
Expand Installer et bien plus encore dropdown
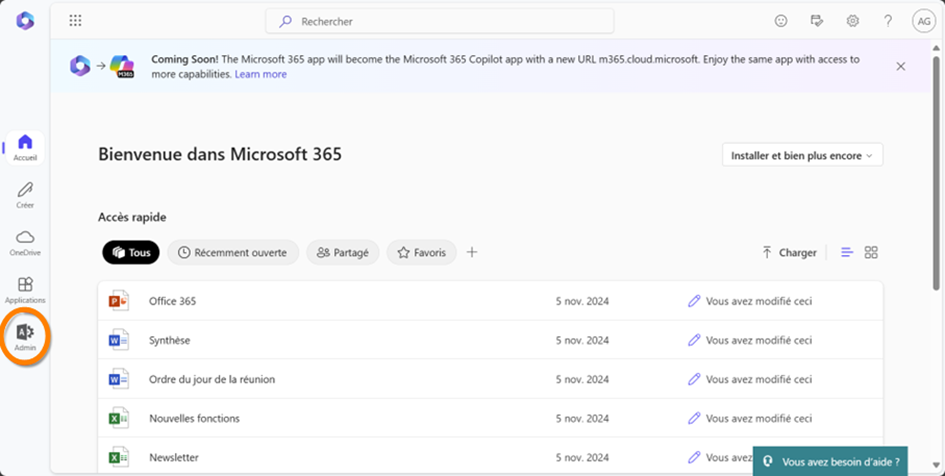coord(802,155)
